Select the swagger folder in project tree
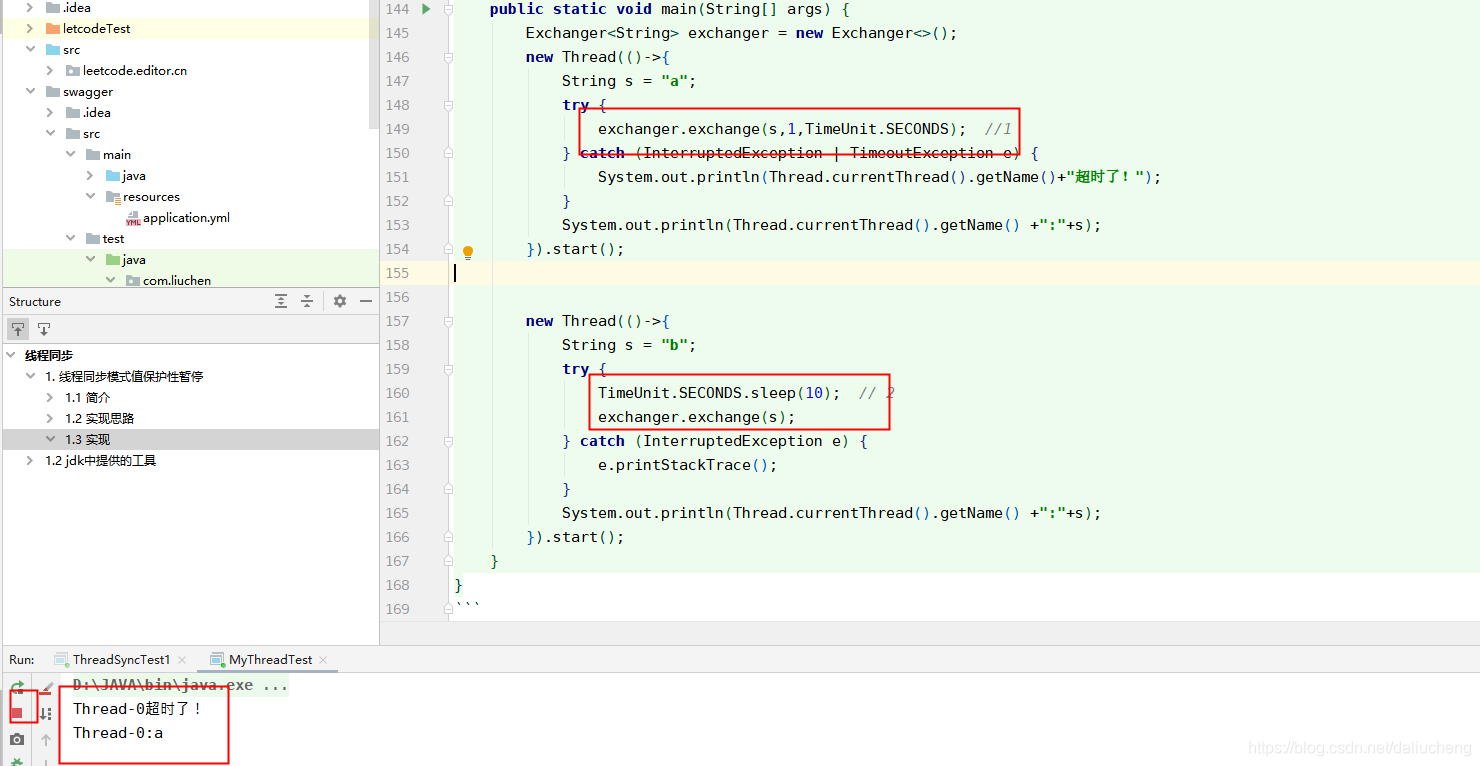The image size is (1480, 766). click(88, 92)
